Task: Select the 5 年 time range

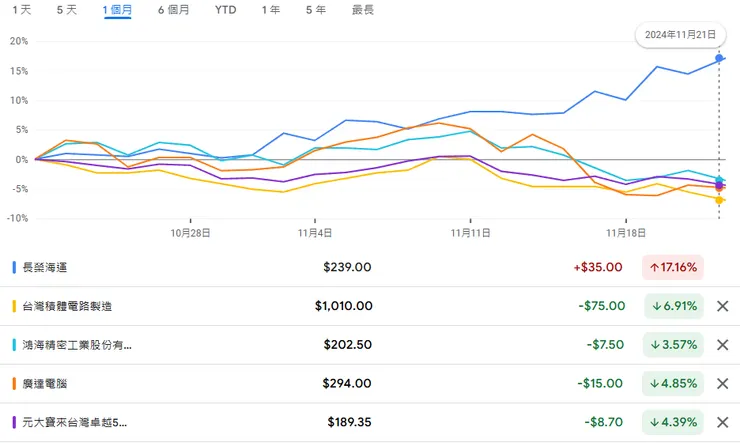Action: (x=315, y=9)
